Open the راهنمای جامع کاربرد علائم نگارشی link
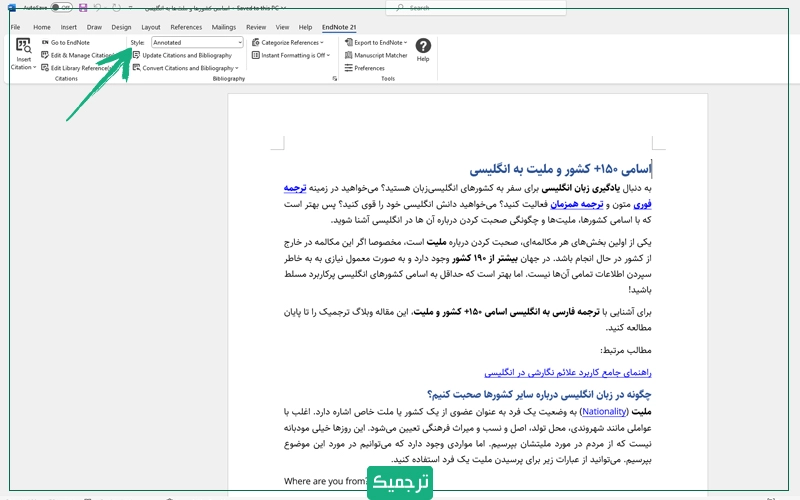Screen dimensions: 800x500 point(568,372)
